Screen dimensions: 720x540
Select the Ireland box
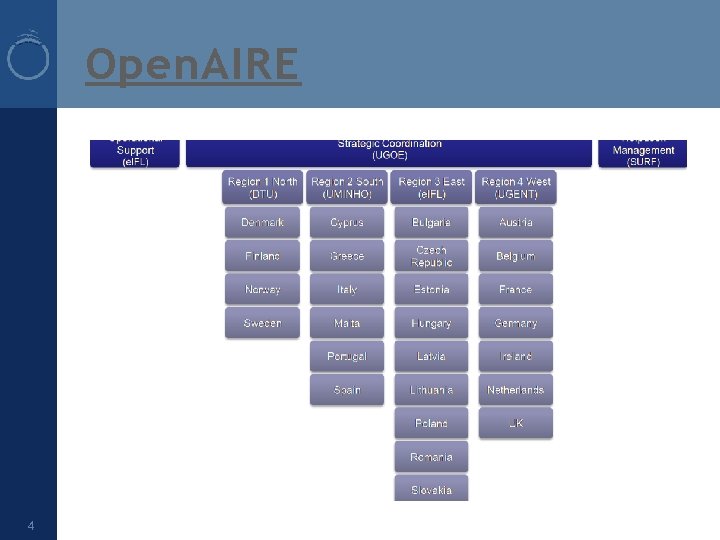[516, 356]
